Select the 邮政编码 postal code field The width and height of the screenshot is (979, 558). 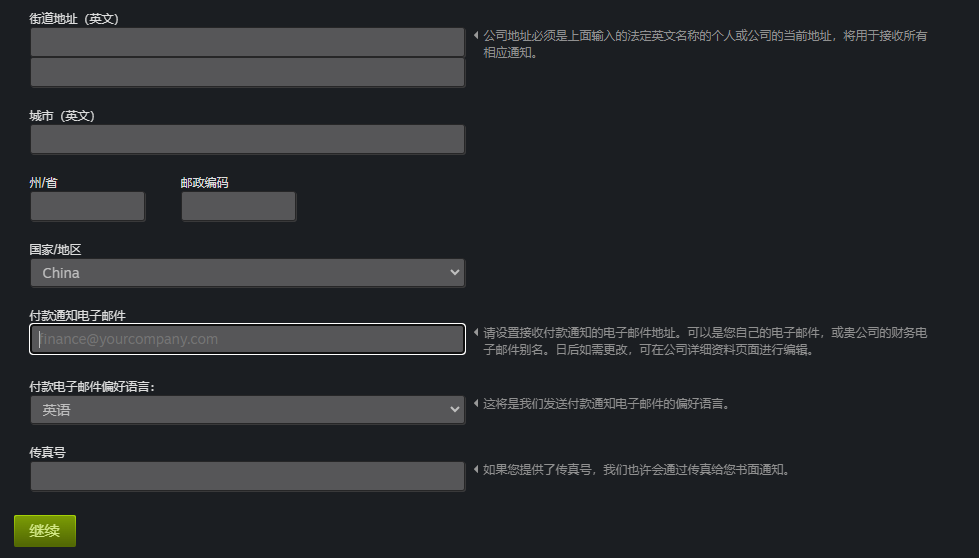(238, 206)
